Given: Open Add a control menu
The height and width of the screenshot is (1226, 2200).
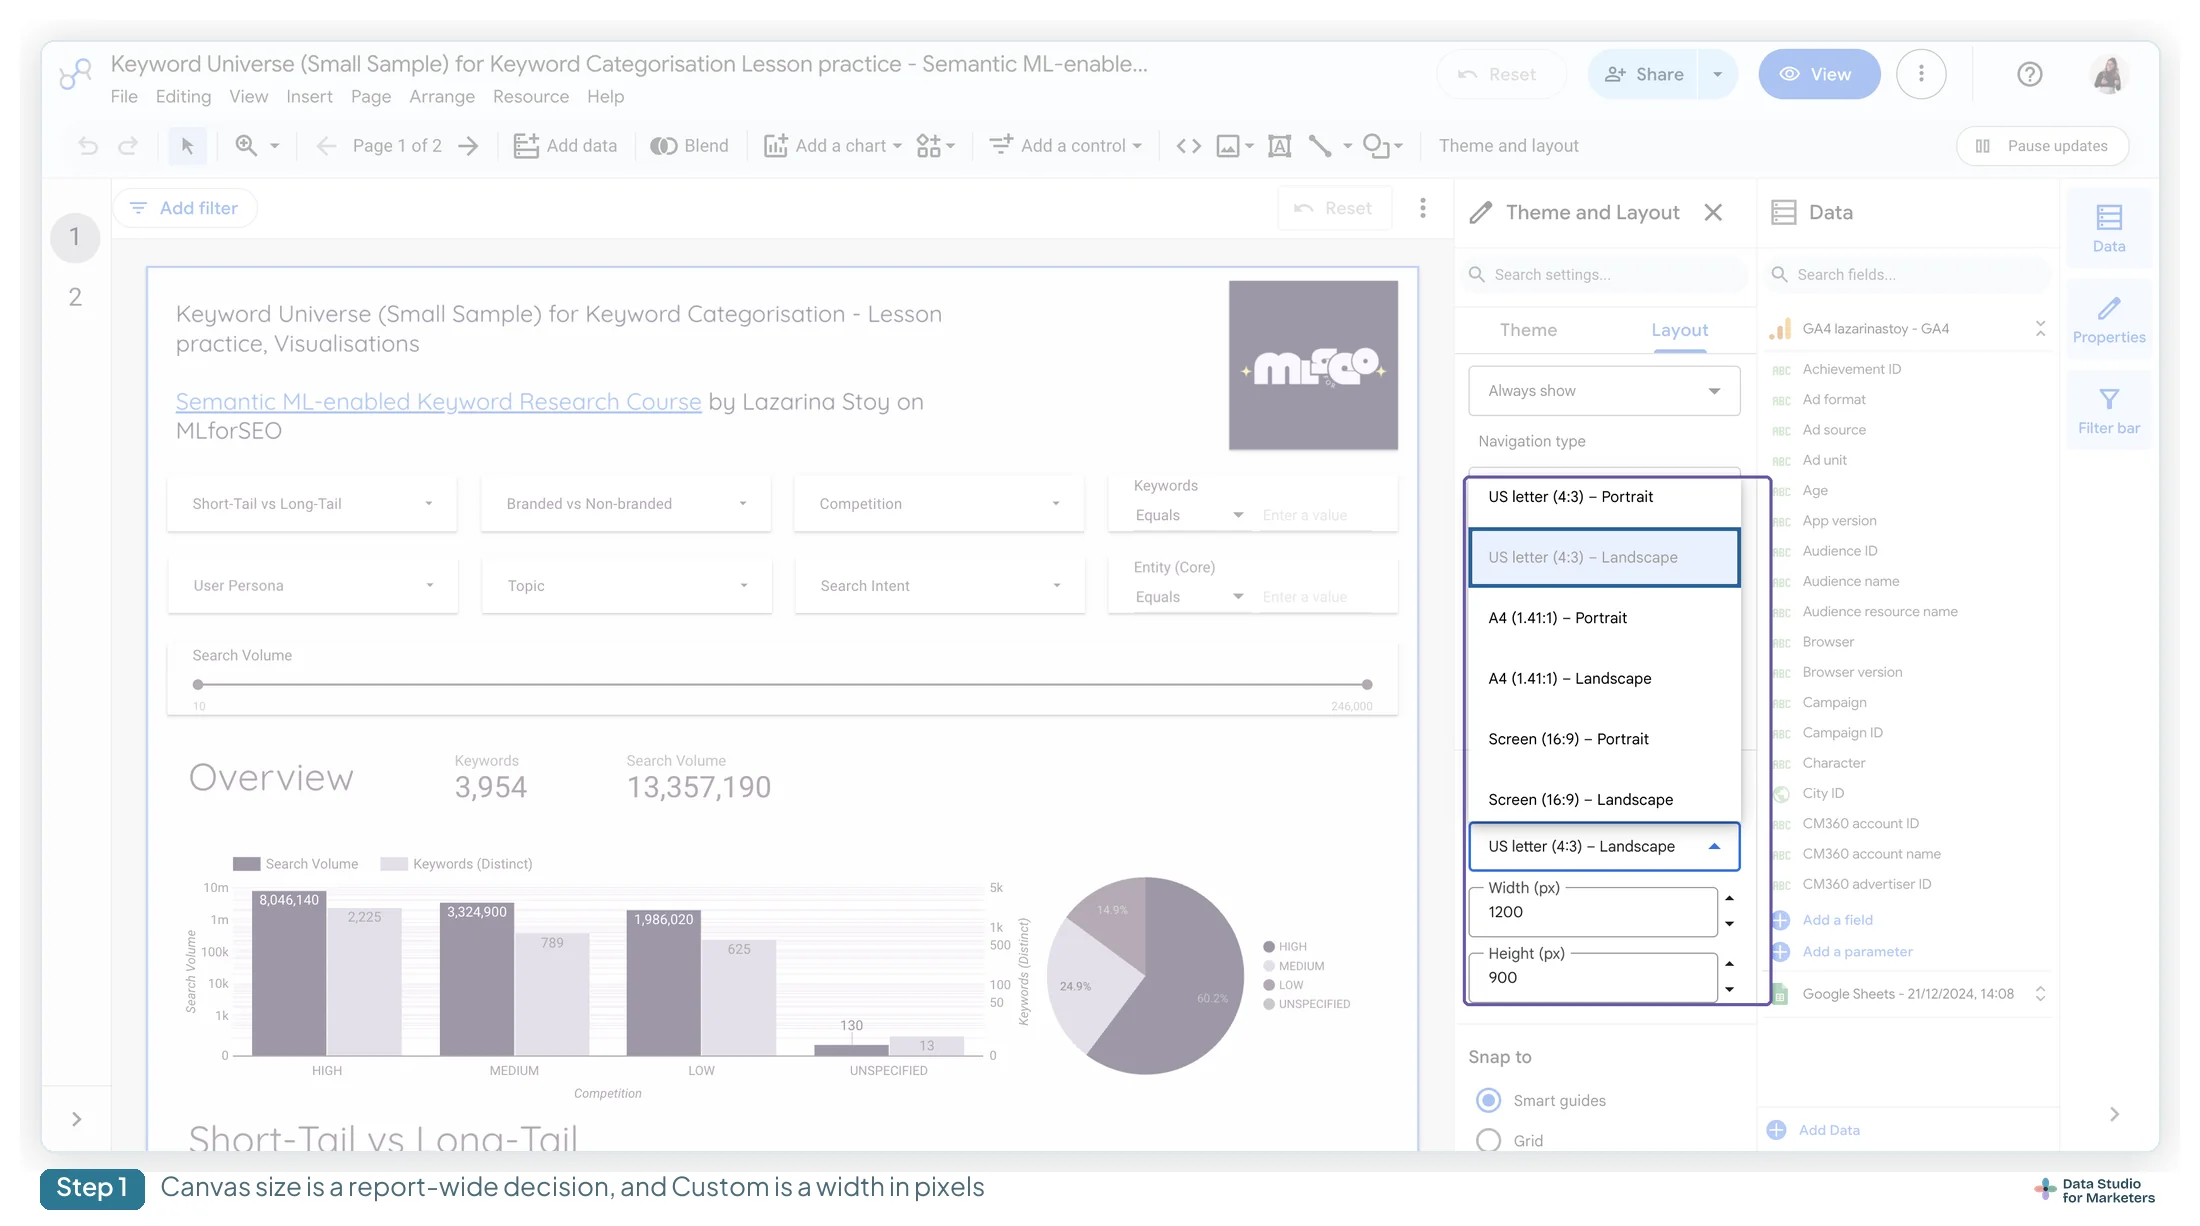Looking at the screenshot, I should click(x=1065, y=146).
